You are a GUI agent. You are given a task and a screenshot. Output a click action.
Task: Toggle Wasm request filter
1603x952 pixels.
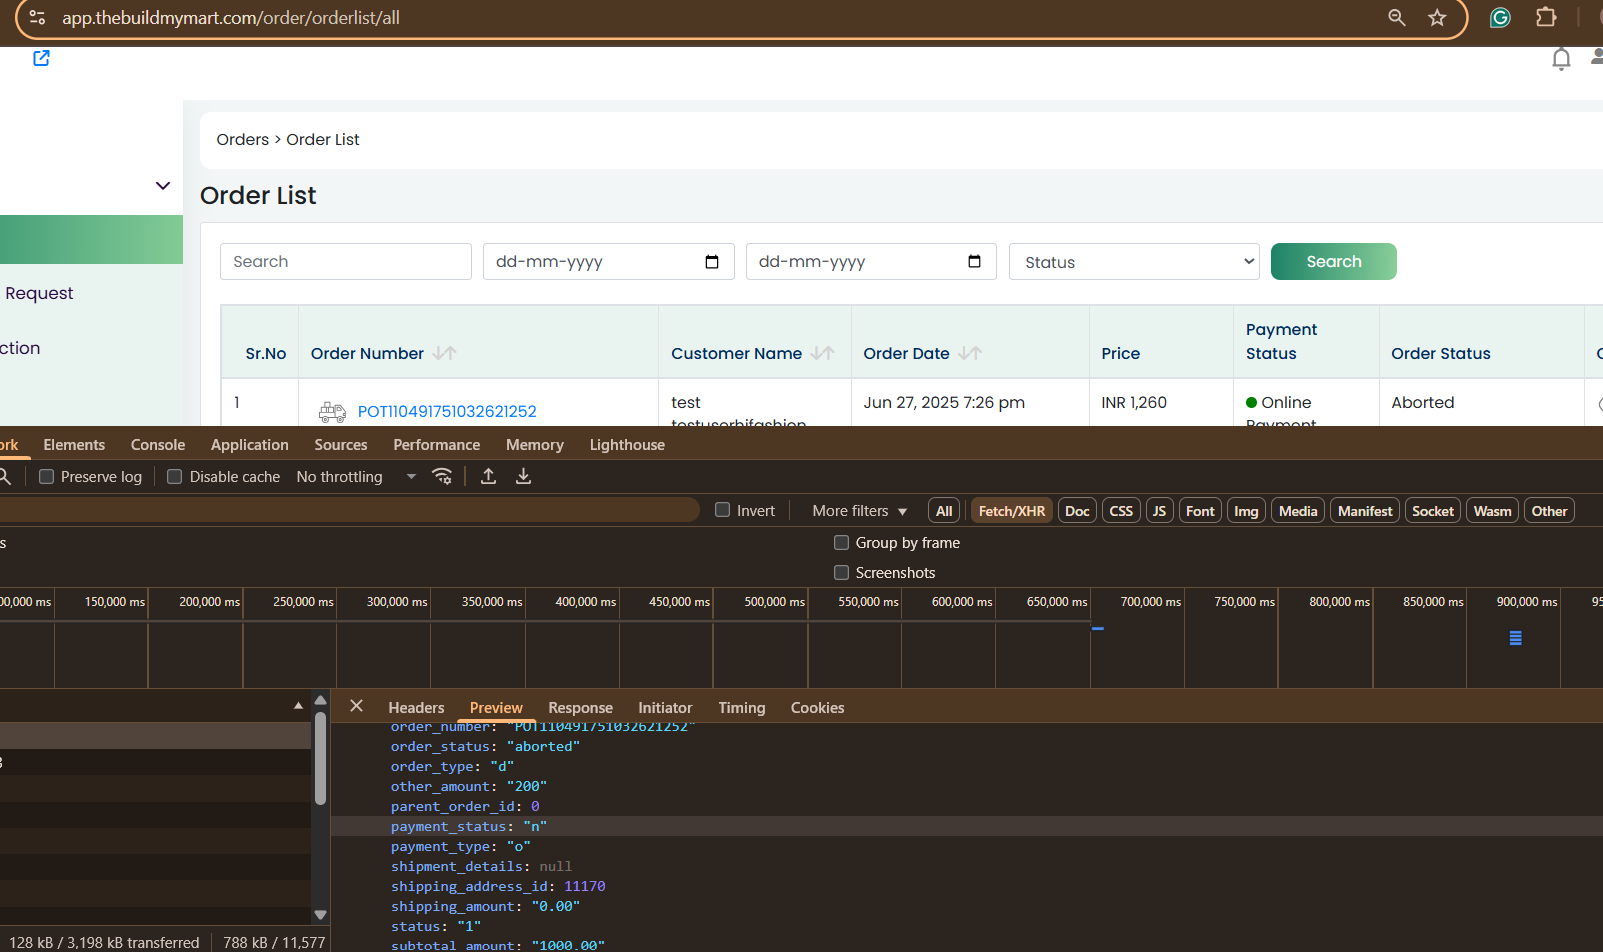coord(1493,511)
